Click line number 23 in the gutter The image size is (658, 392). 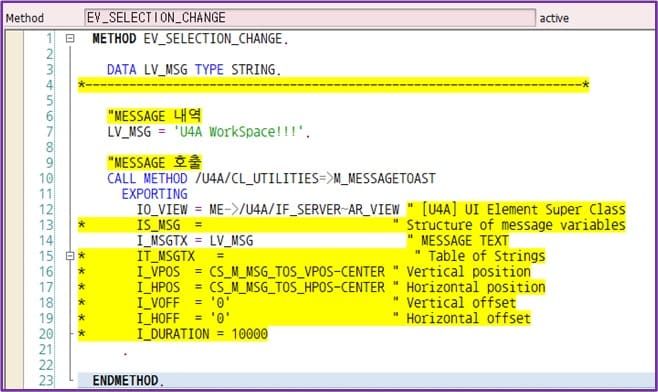pos(46,381)
